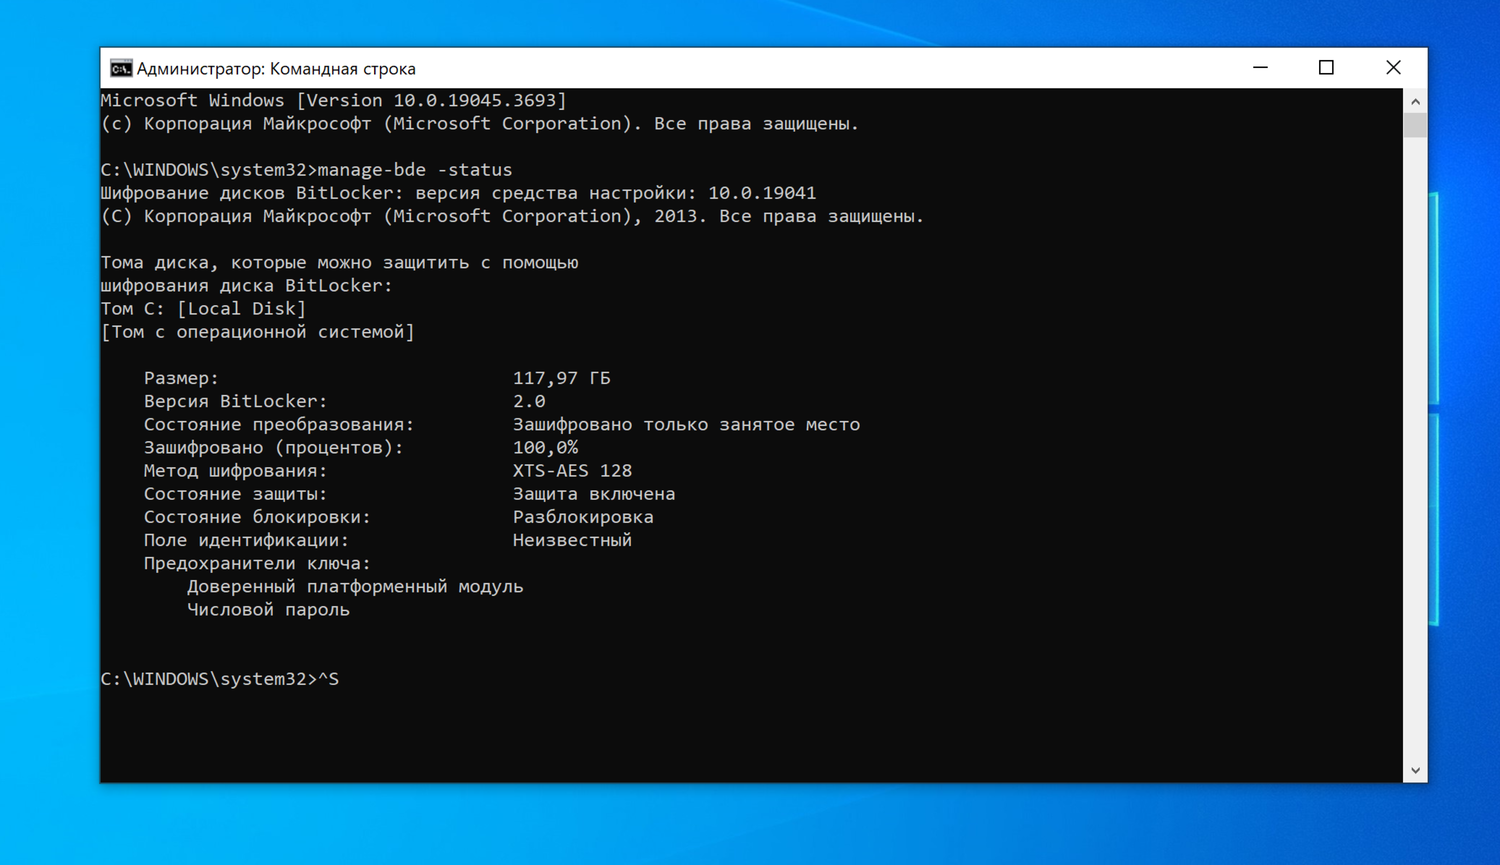
Task: Click the 100,0% encrypted value
Action: (x=545, y=447)
